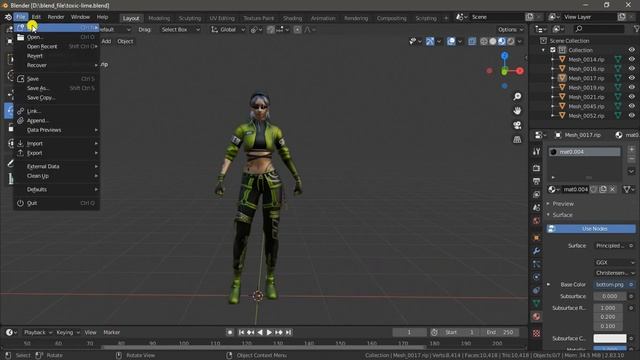The image size is (640, 360).
Task: Open the Options dropdown
Action: click(510, 29)
